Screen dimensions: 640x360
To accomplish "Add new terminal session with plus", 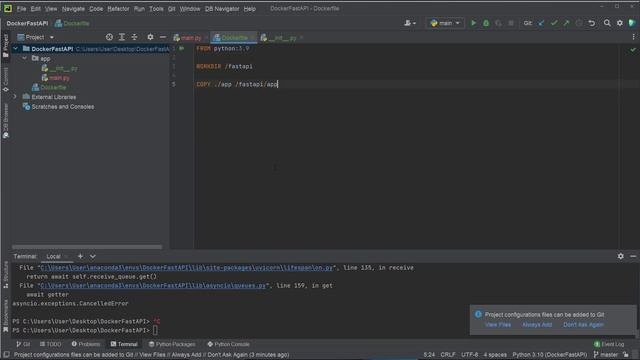I will point(80,256).
